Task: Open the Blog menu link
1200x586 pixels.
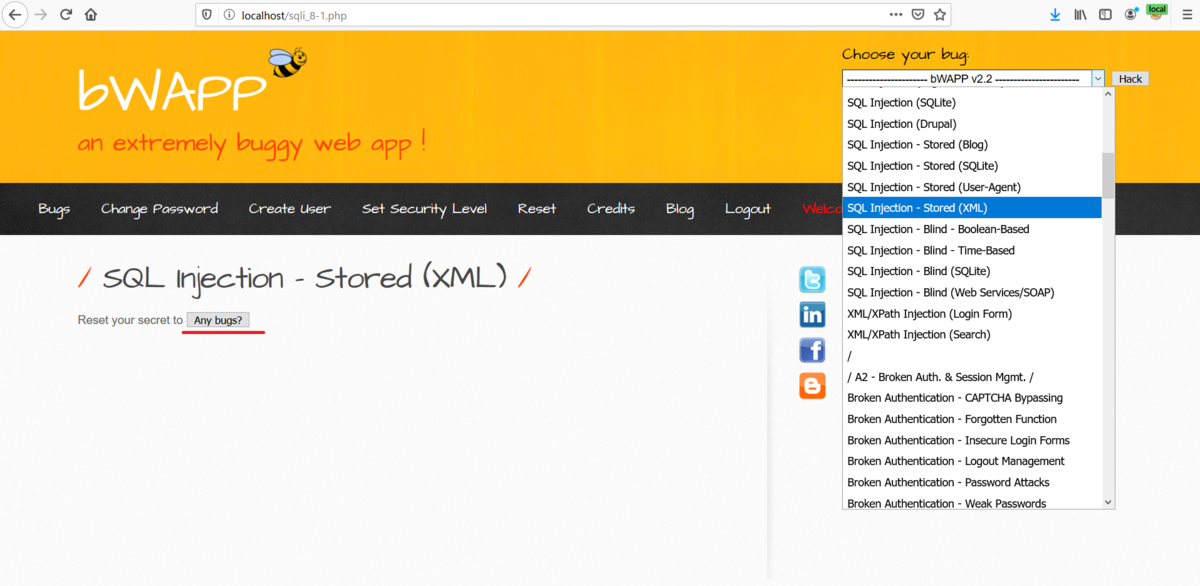Action: 680,209
